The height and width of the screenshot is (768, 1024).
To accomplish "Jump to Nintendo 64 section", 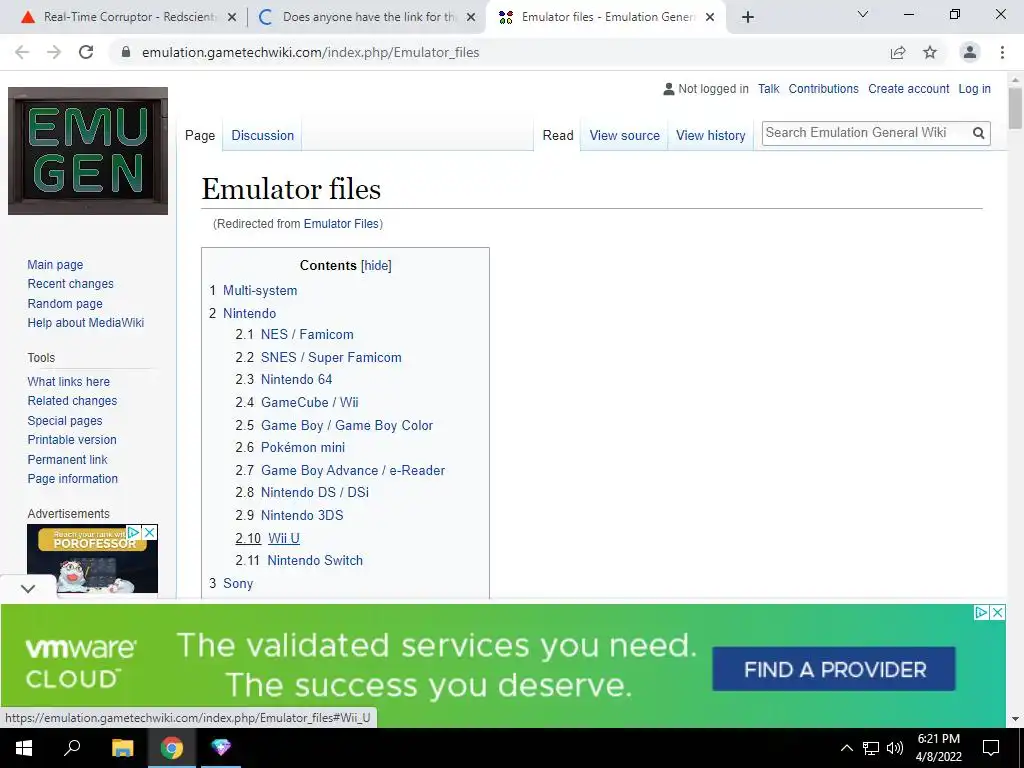I will tap(296, 379).
